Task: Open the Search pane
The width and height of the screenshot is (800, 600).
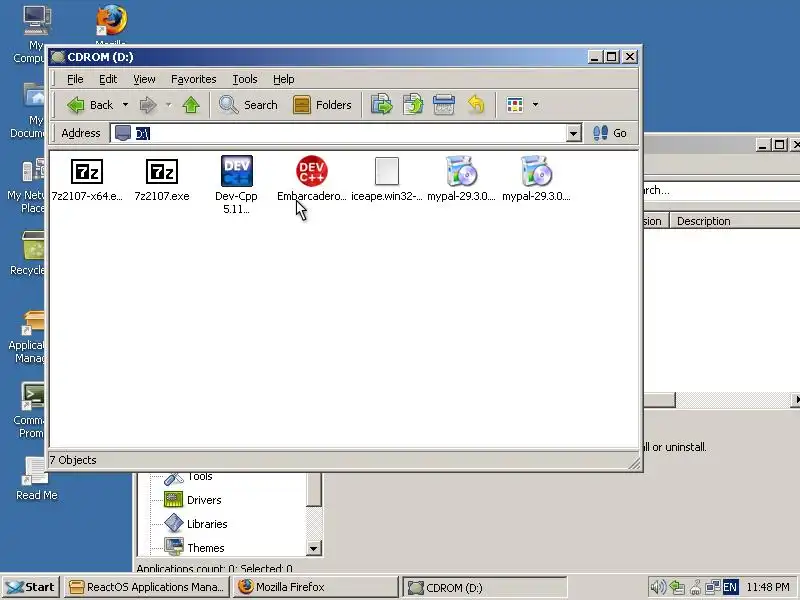Action: [x=248, y=105]
